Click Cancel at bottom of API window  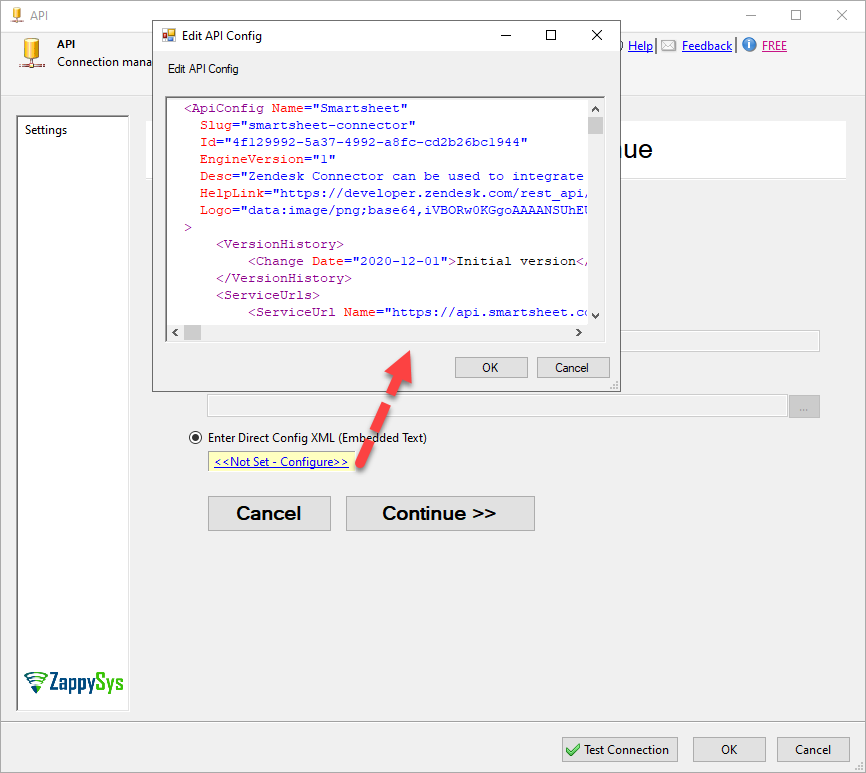click(813, 749)
